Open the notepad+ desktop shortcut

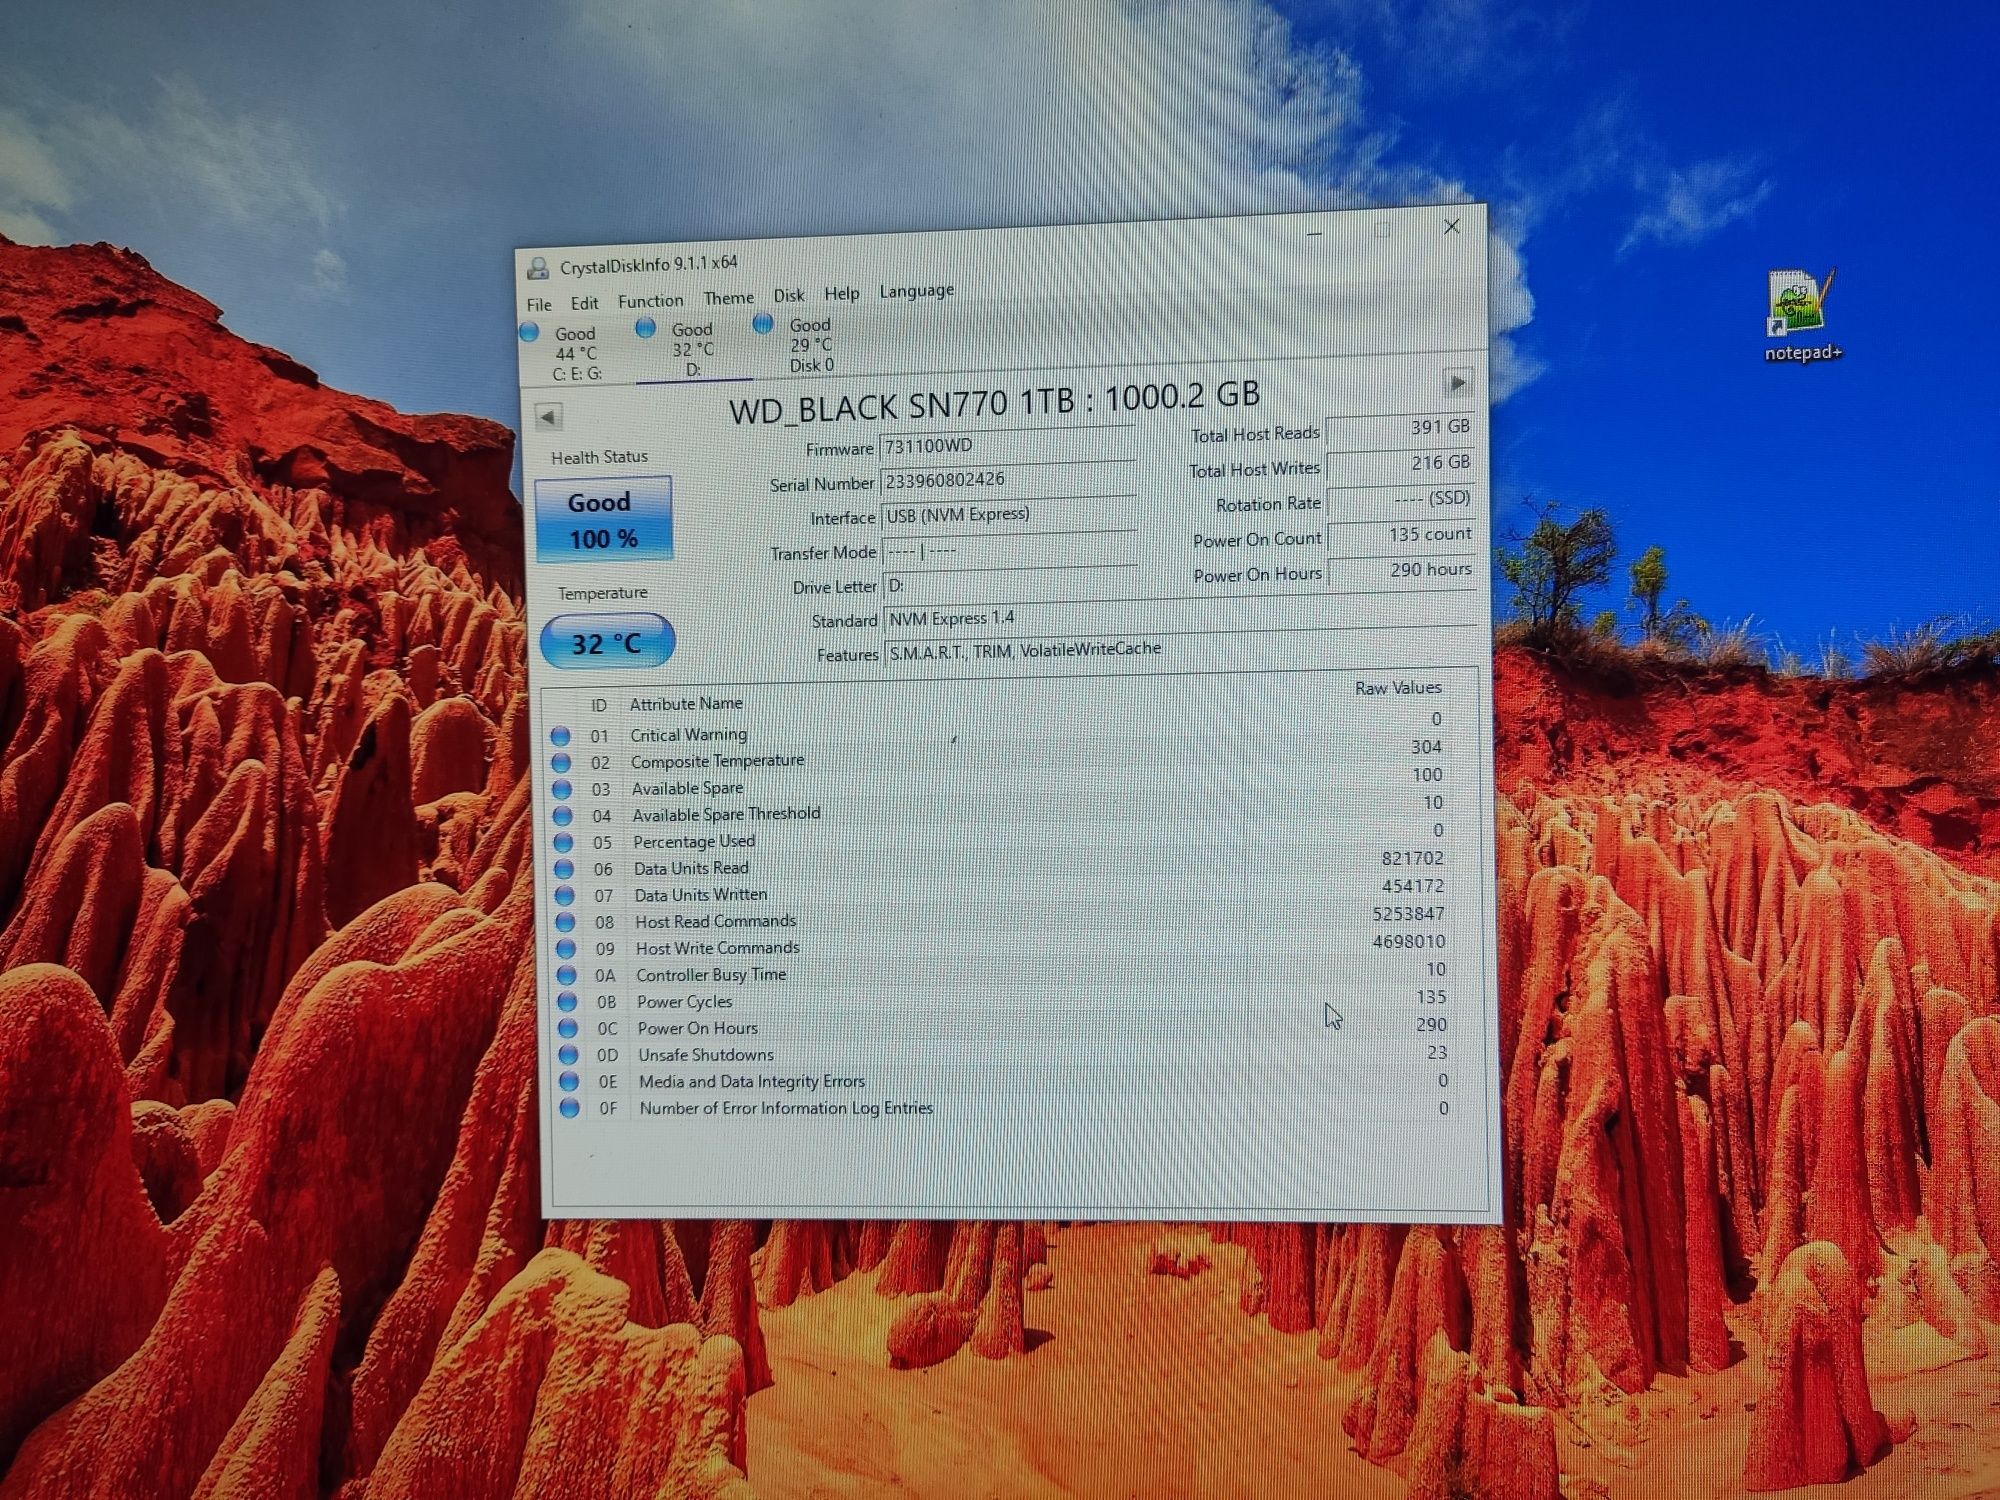tap(1802, 315)
